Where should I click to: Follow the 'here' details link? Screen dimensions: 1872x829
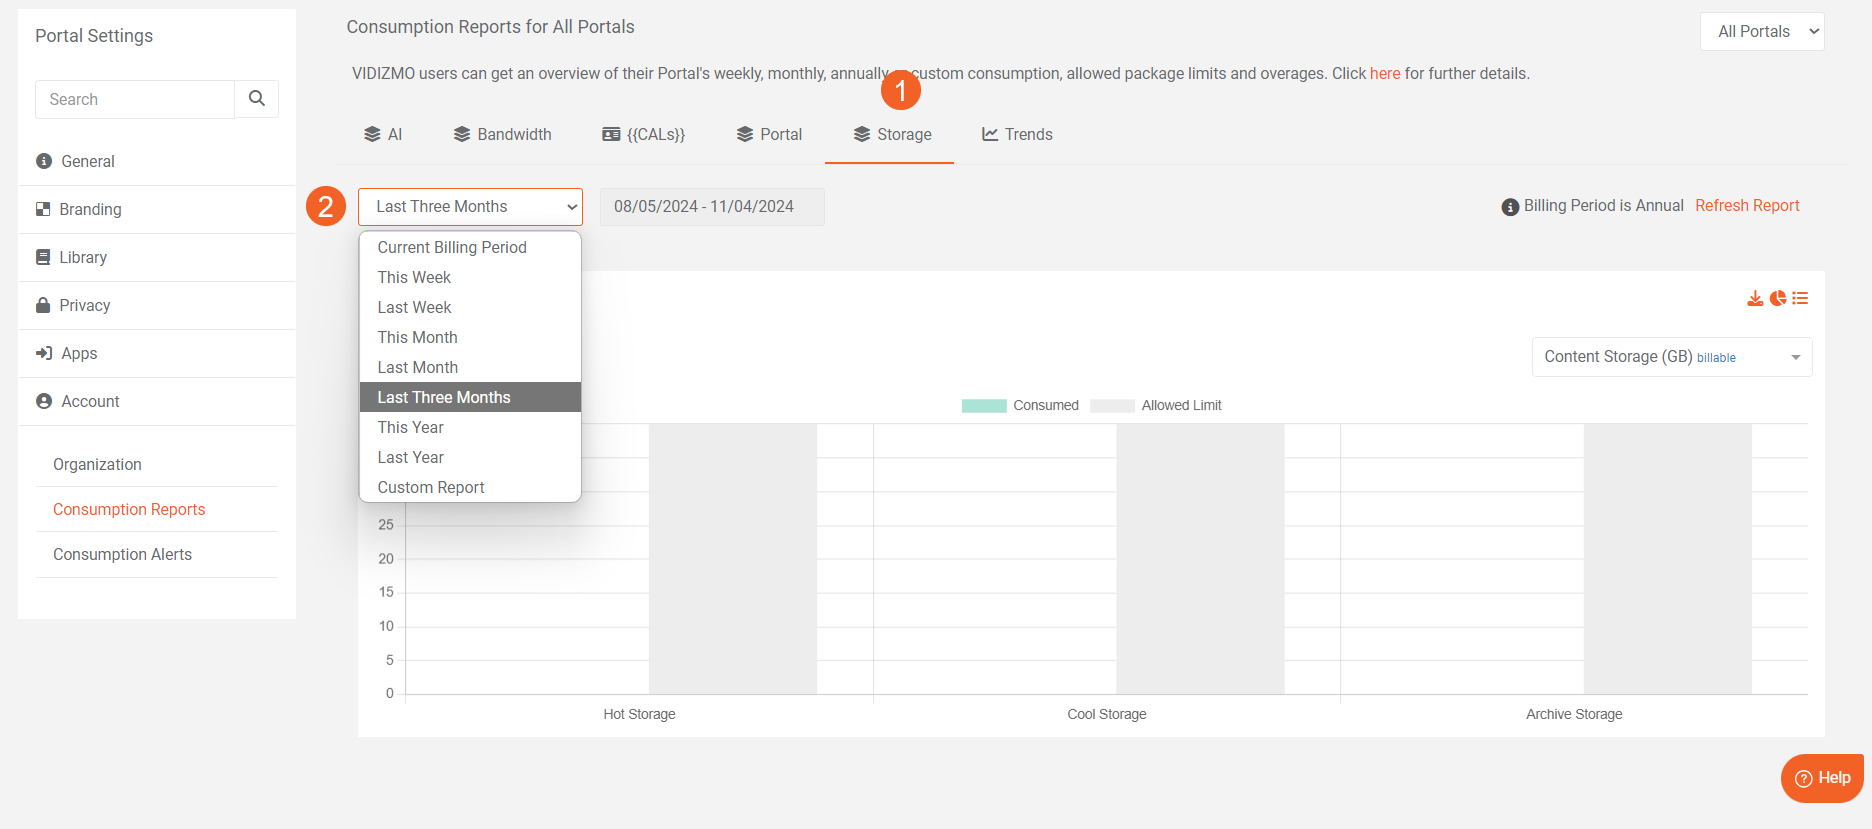pyautogui.click(x=1385, y=73)
